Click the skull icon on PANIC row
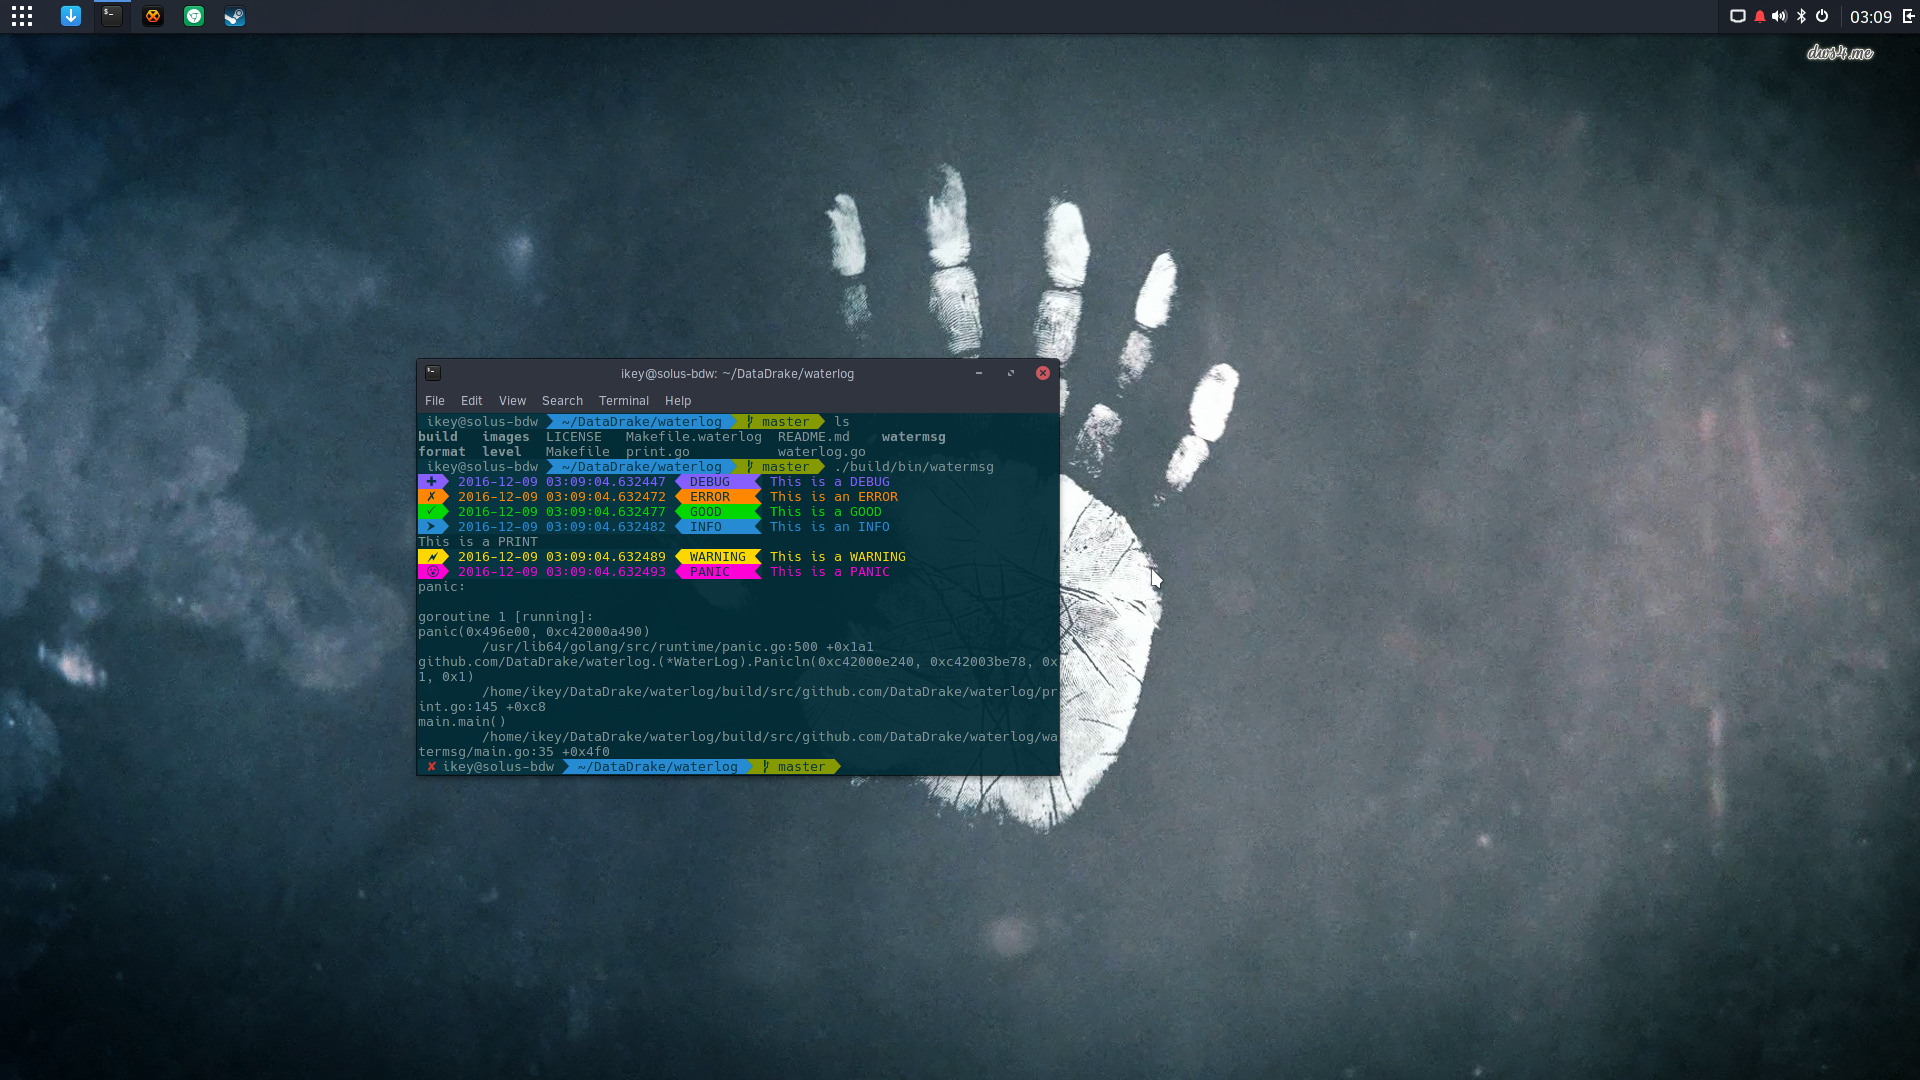The image size is (1920, 1080). (x=432, y=572)
